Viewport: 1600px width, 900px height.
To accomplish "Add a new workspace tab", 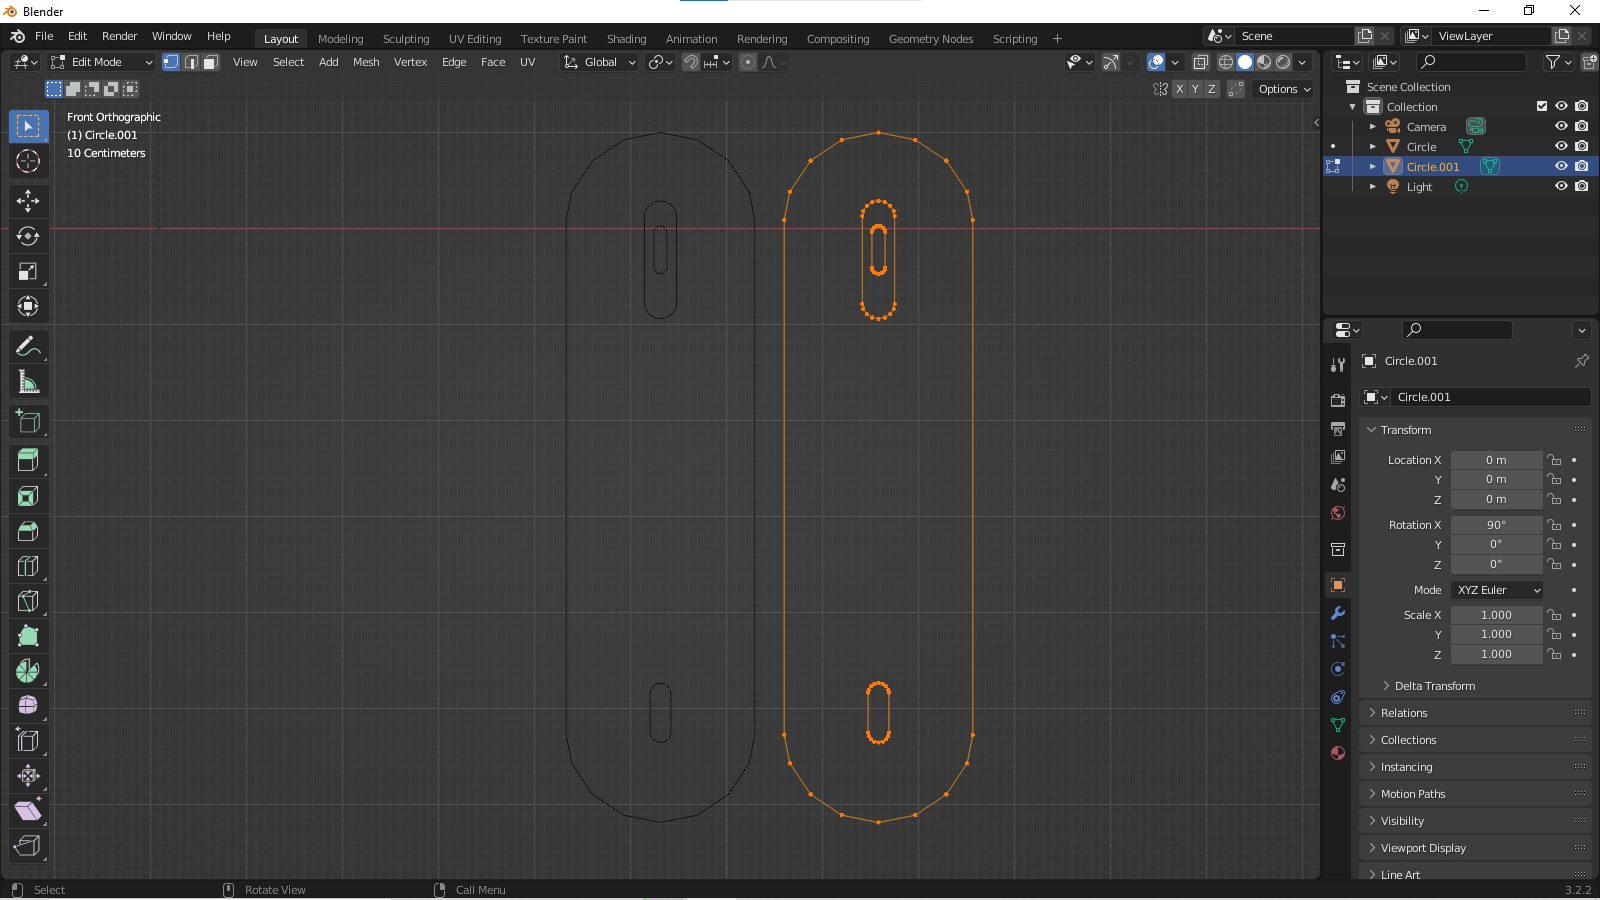I will point(1057,39).
